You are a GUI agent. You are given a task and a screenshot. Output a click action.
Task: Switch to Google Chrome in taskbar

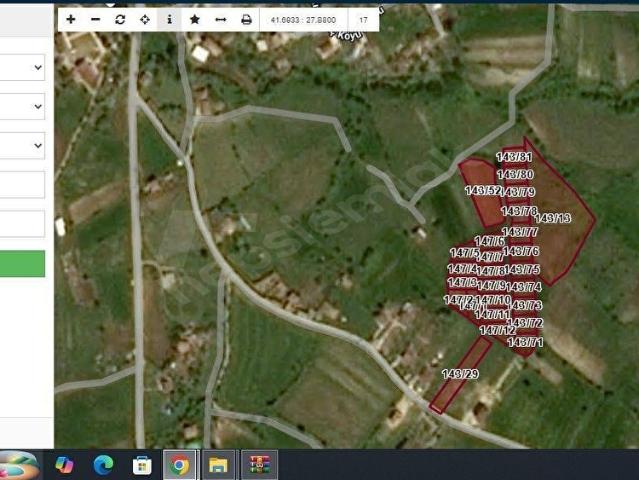180,465
